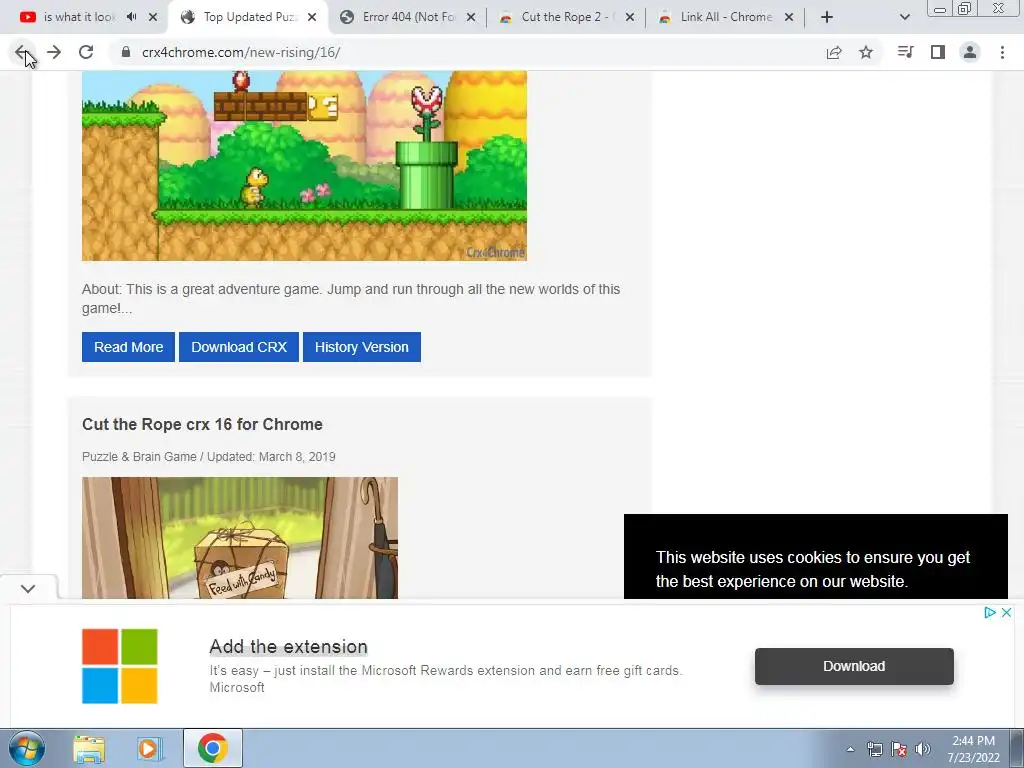Select the 'Top Updated Puz' tab
Image resolution: width=1024 pixels, height=768 pixels.
(251, 17)
